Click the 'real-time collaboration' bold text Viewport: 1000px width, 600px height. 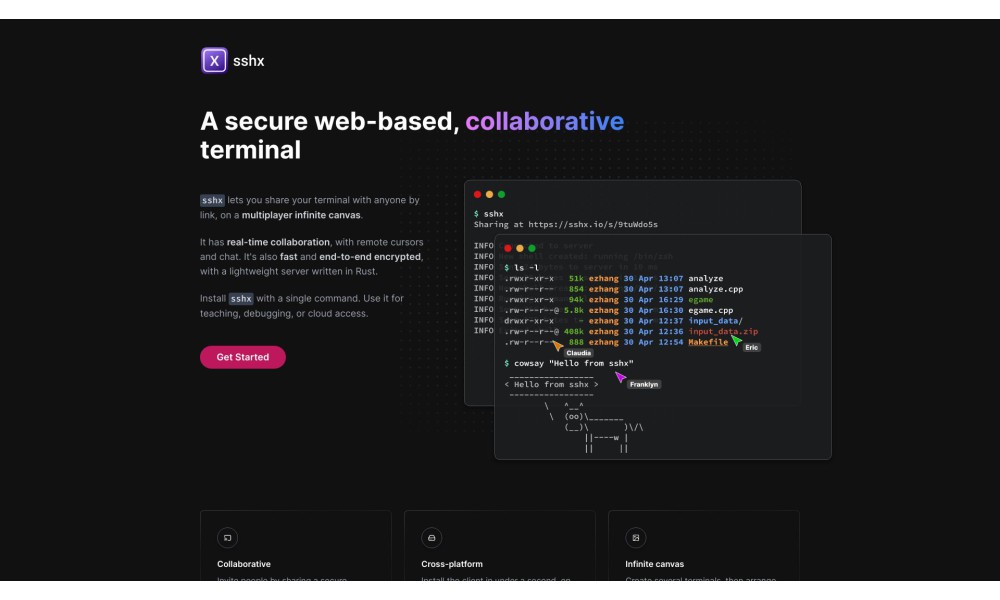[278, 242]
